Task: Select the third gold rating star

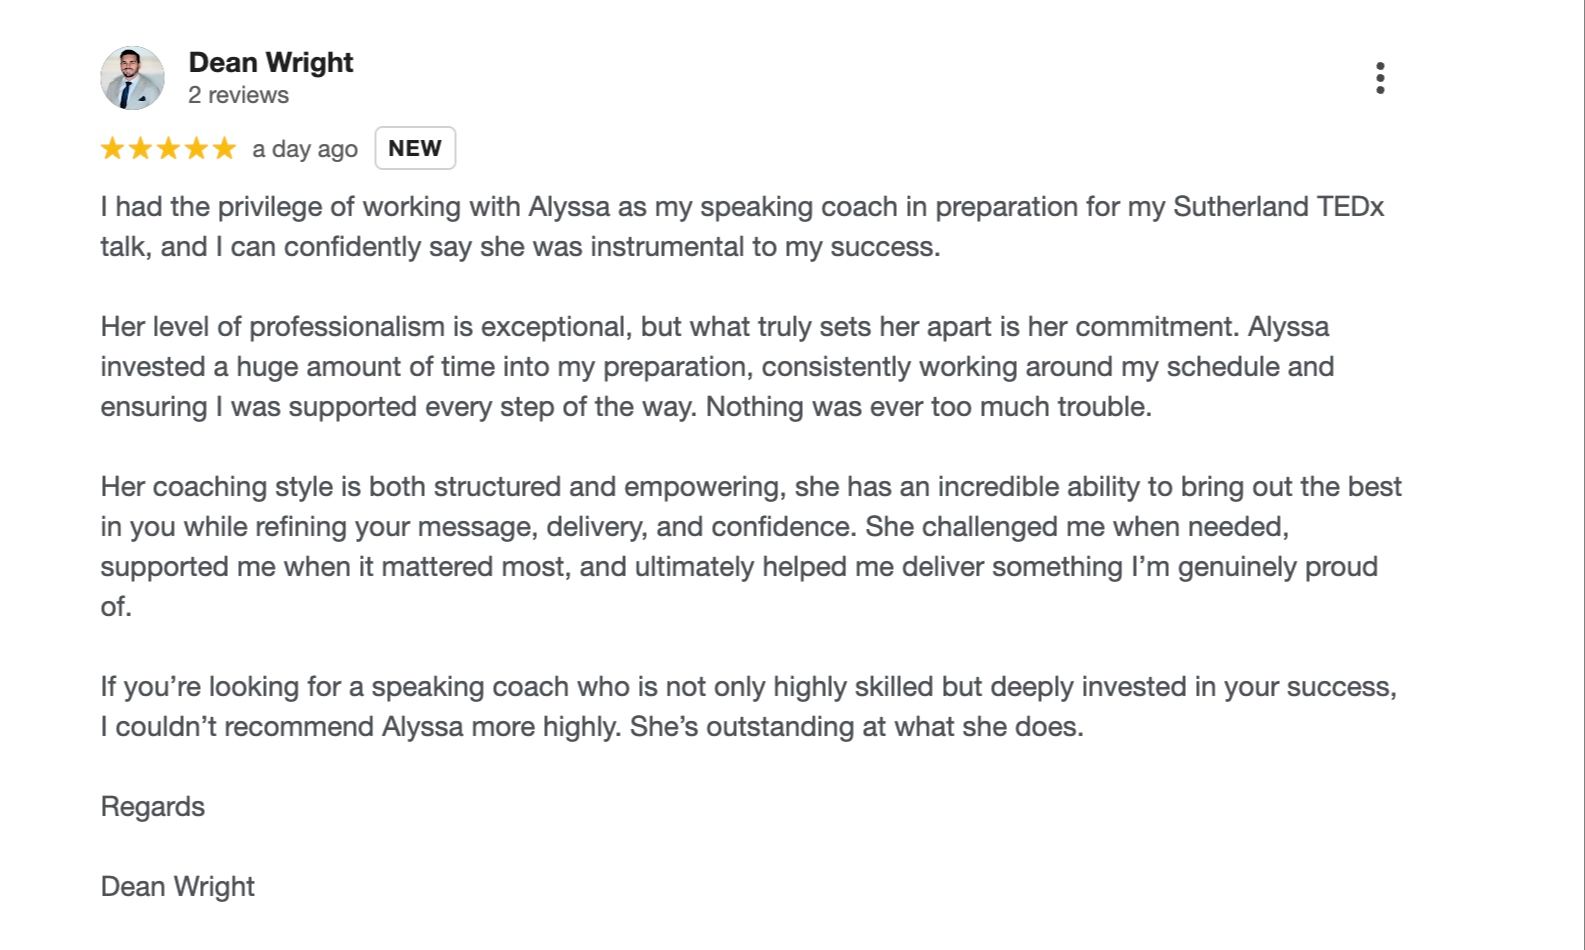Action: 168,149
